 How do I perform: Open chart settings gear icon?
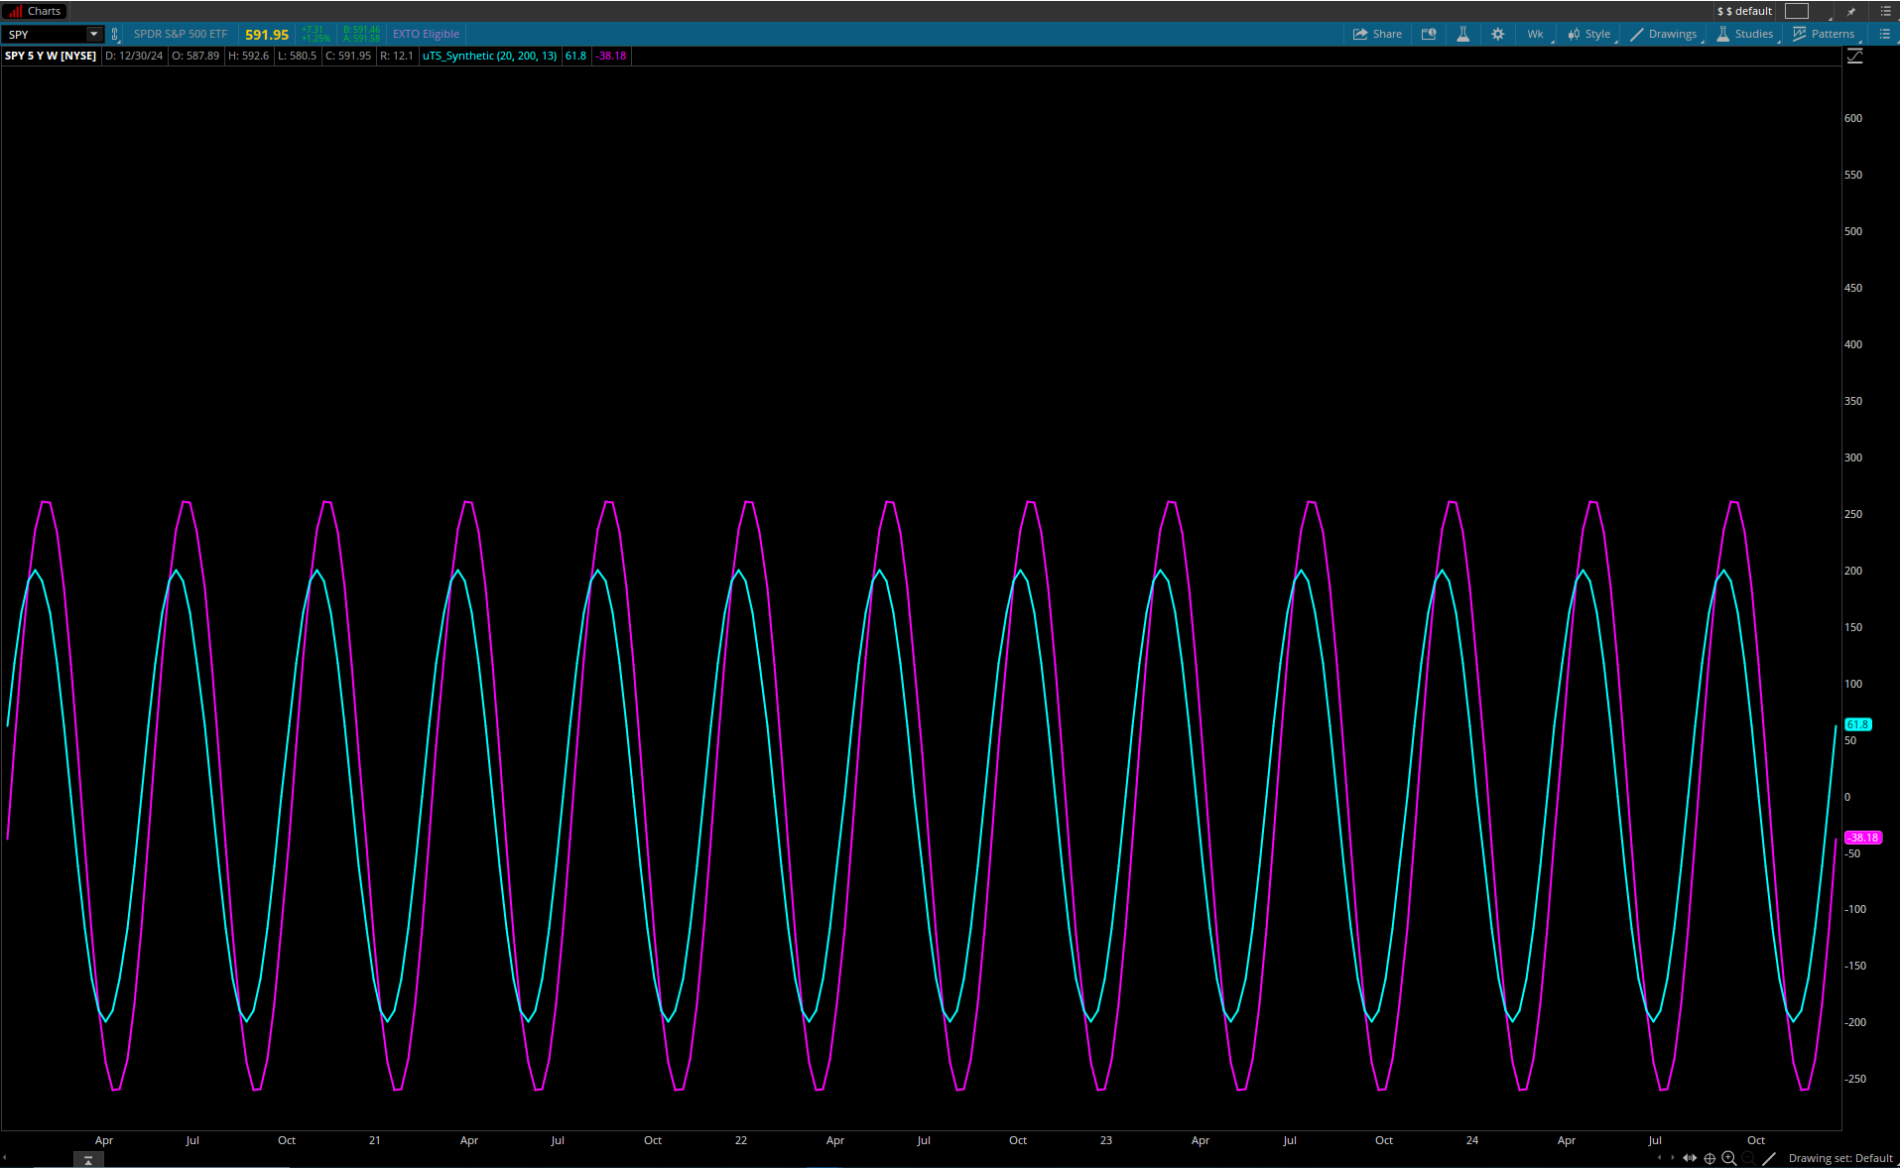coord(1497,34)
